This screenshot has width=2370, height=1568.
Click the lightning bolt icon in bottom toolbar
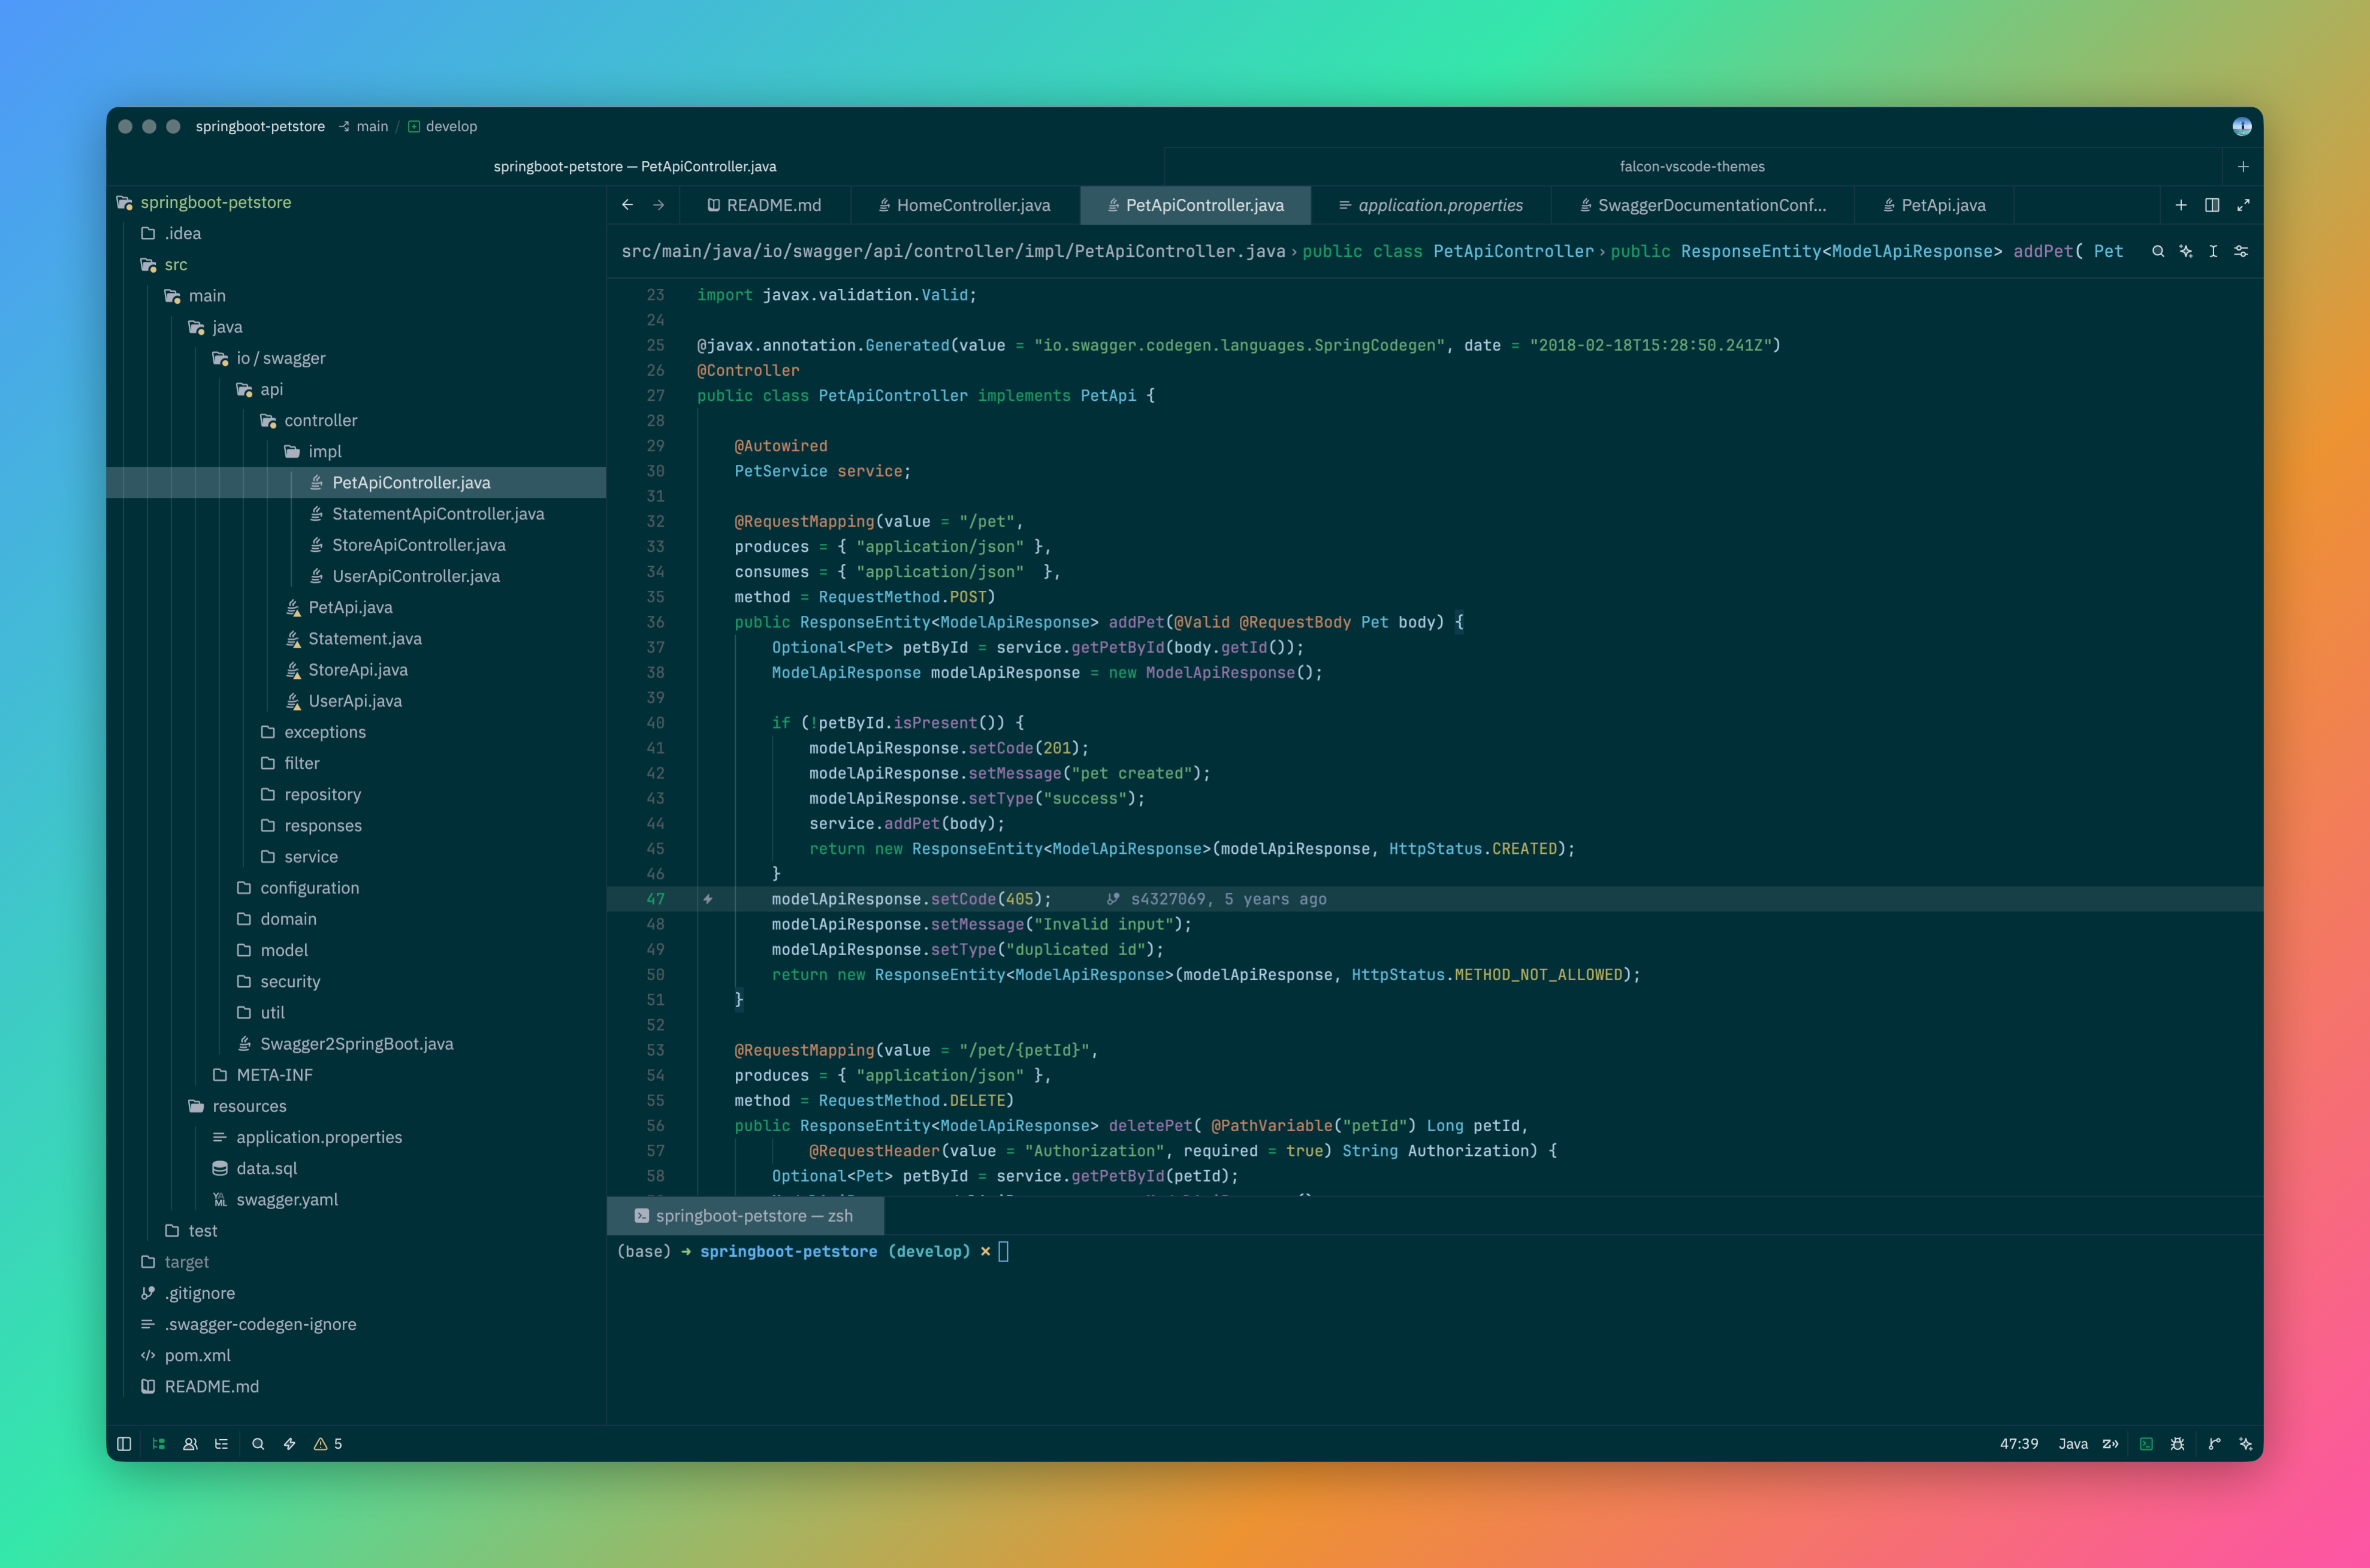(x=289, y=1443)
